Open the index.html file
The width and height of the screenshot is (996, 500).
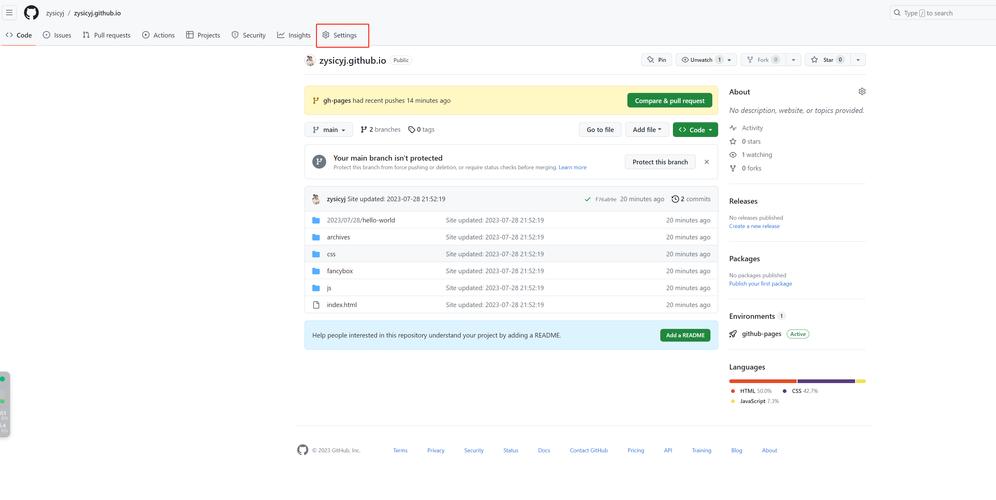[x=342, y=305]
